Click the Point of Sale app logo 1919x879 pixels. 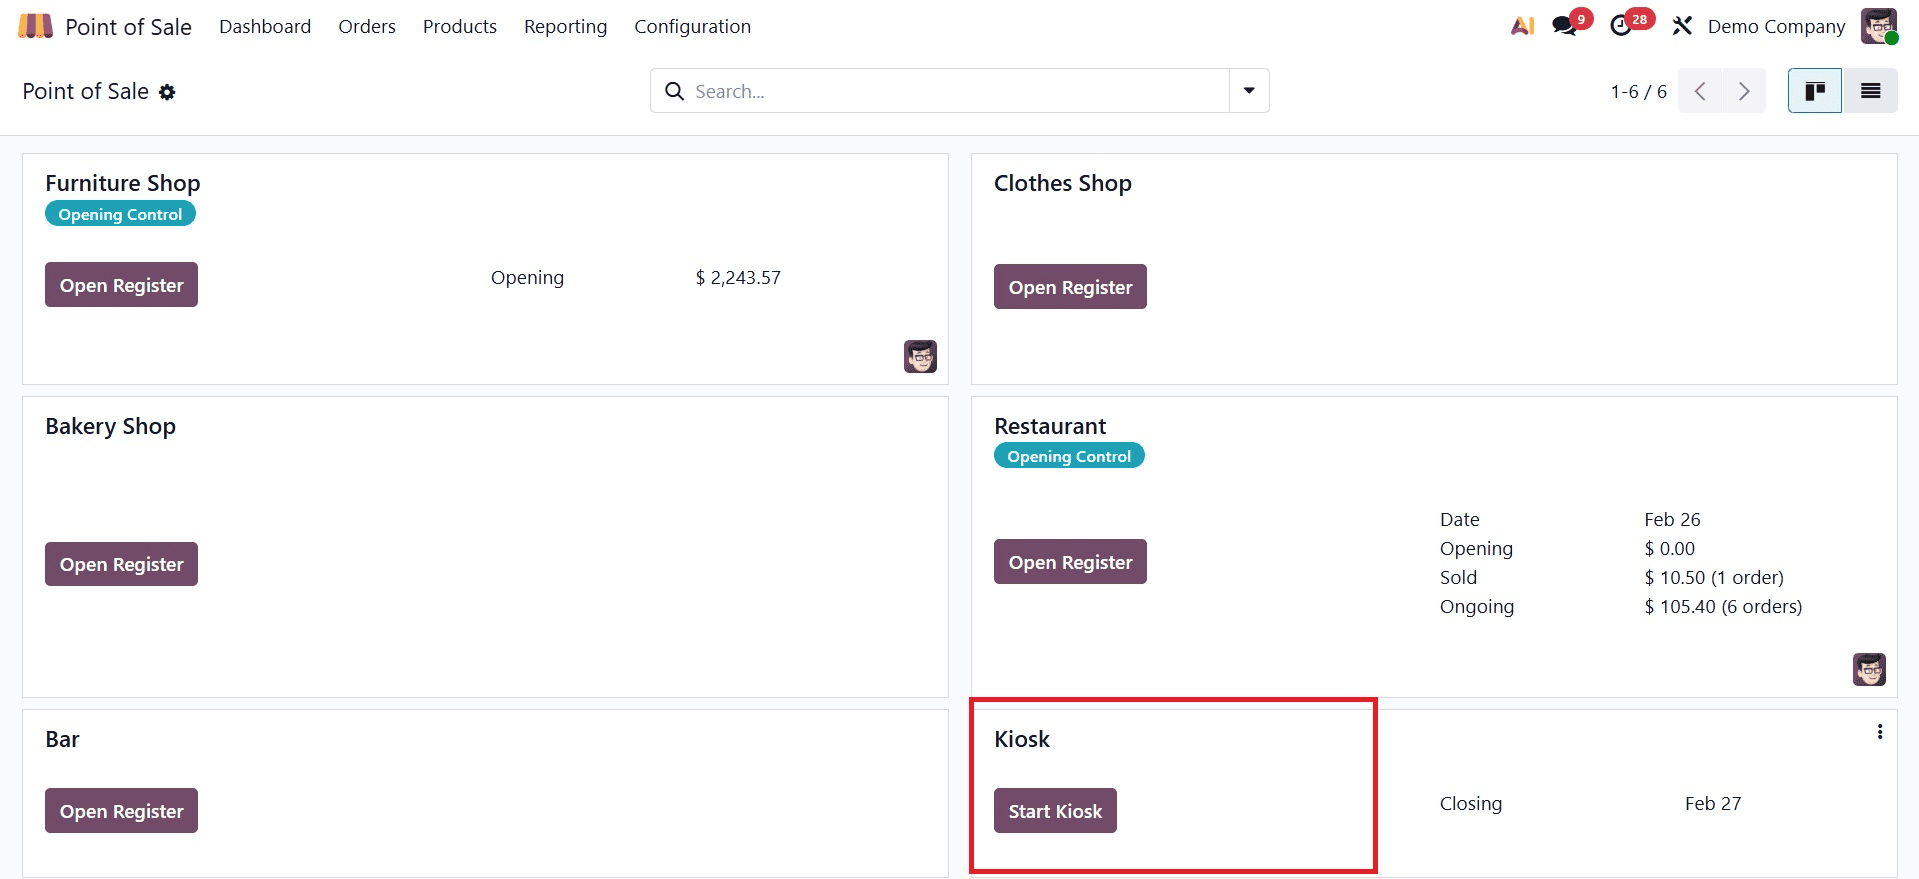coord(35,25)
